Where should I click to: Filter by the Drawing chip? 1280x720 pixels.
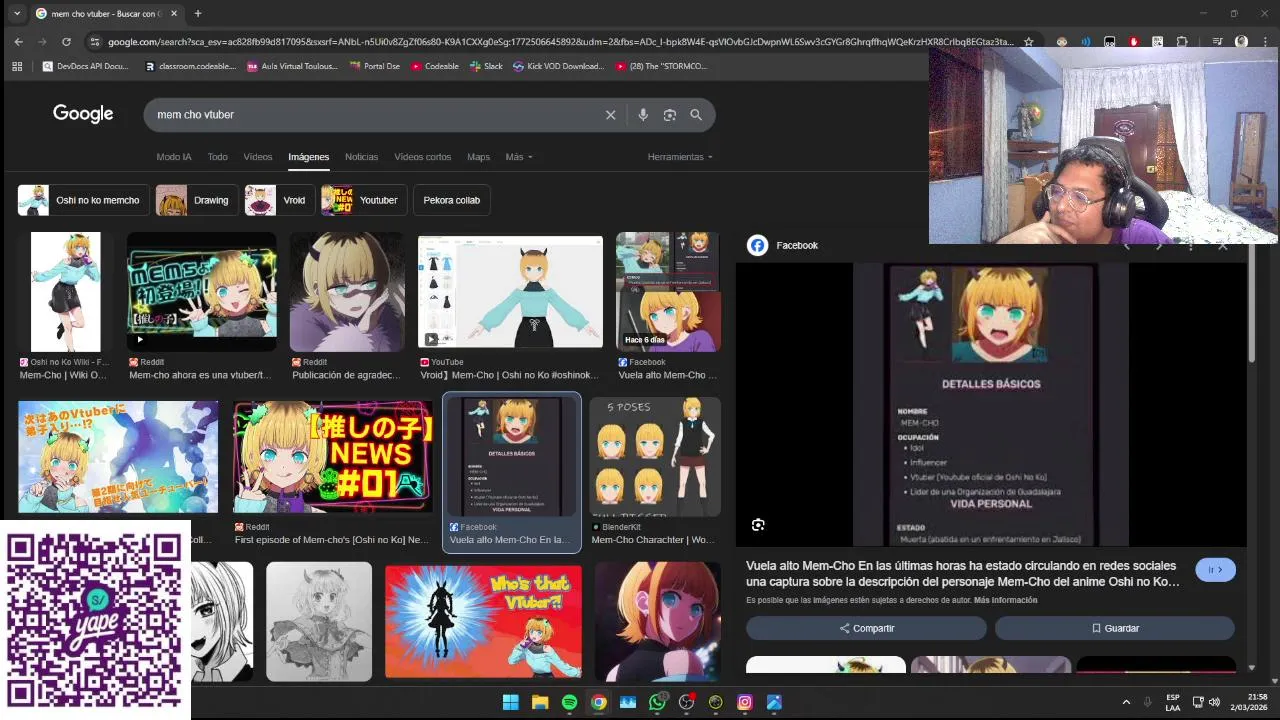(x=197, y=200)
